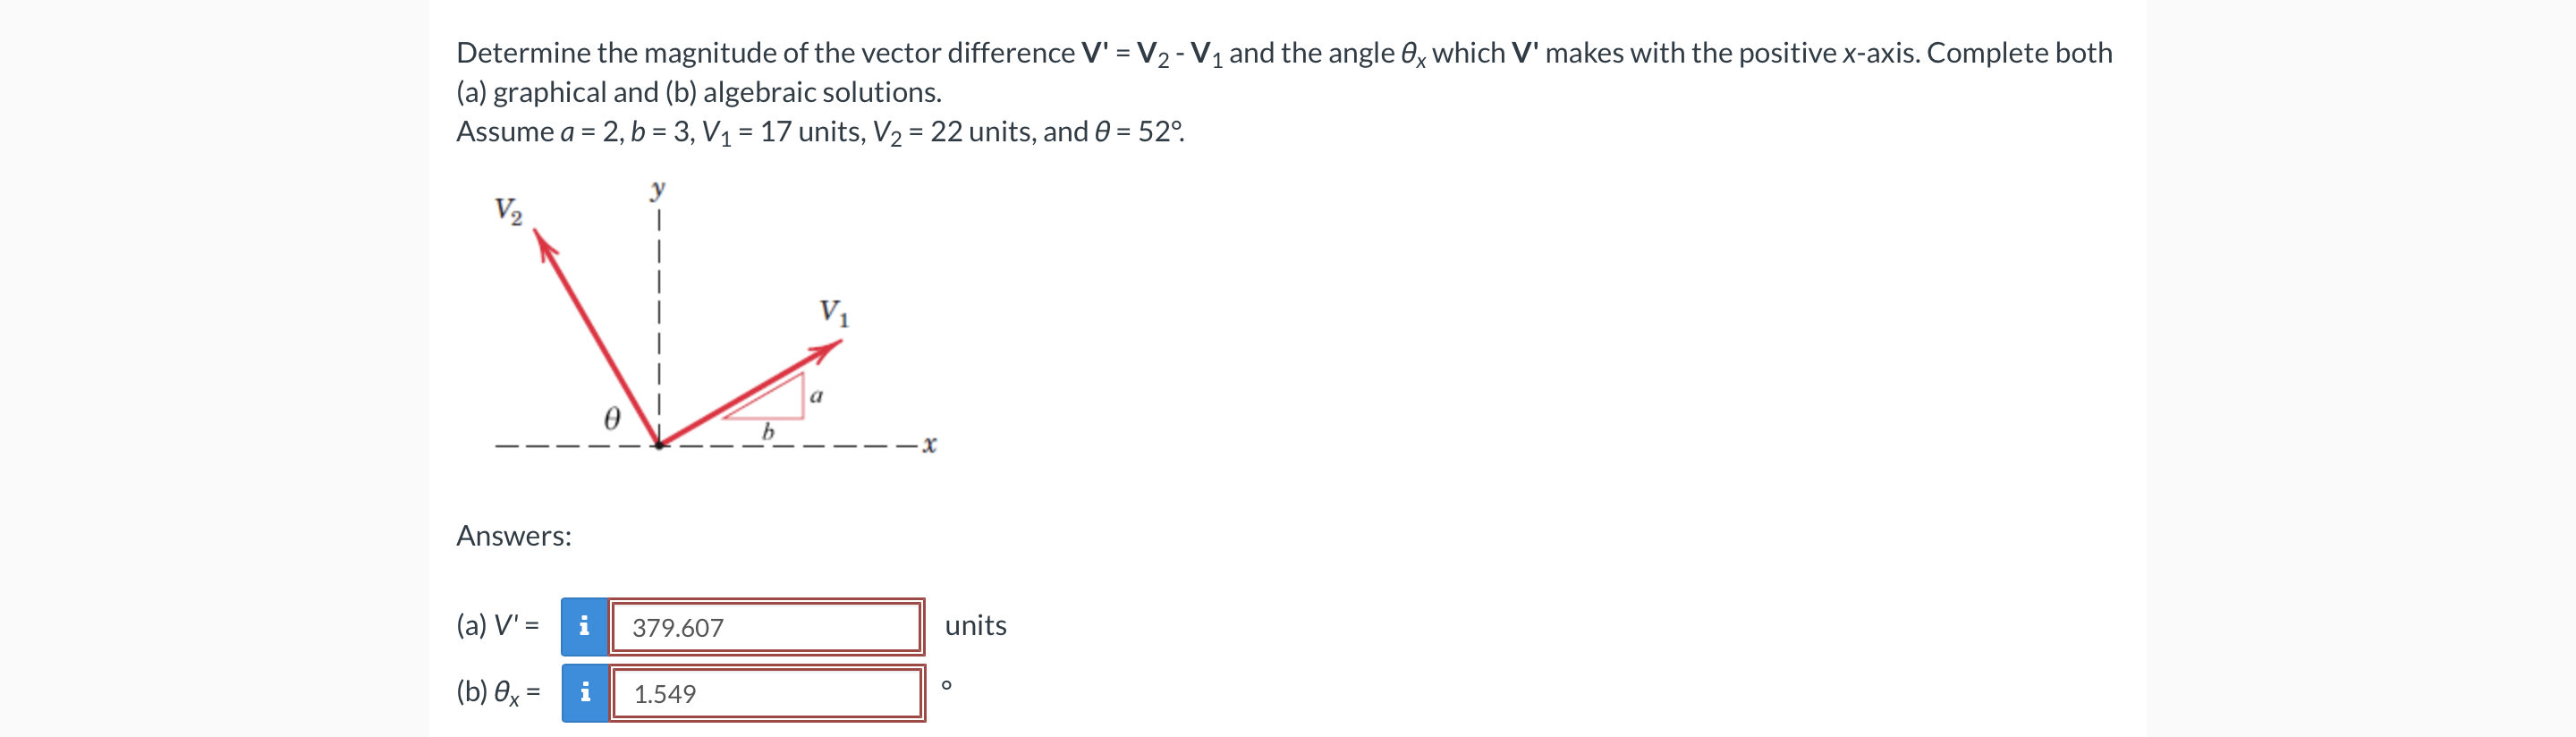Click the answer field containing 379.607
The height and width of the screenshot is (737, 2576).
click(765, 628)
